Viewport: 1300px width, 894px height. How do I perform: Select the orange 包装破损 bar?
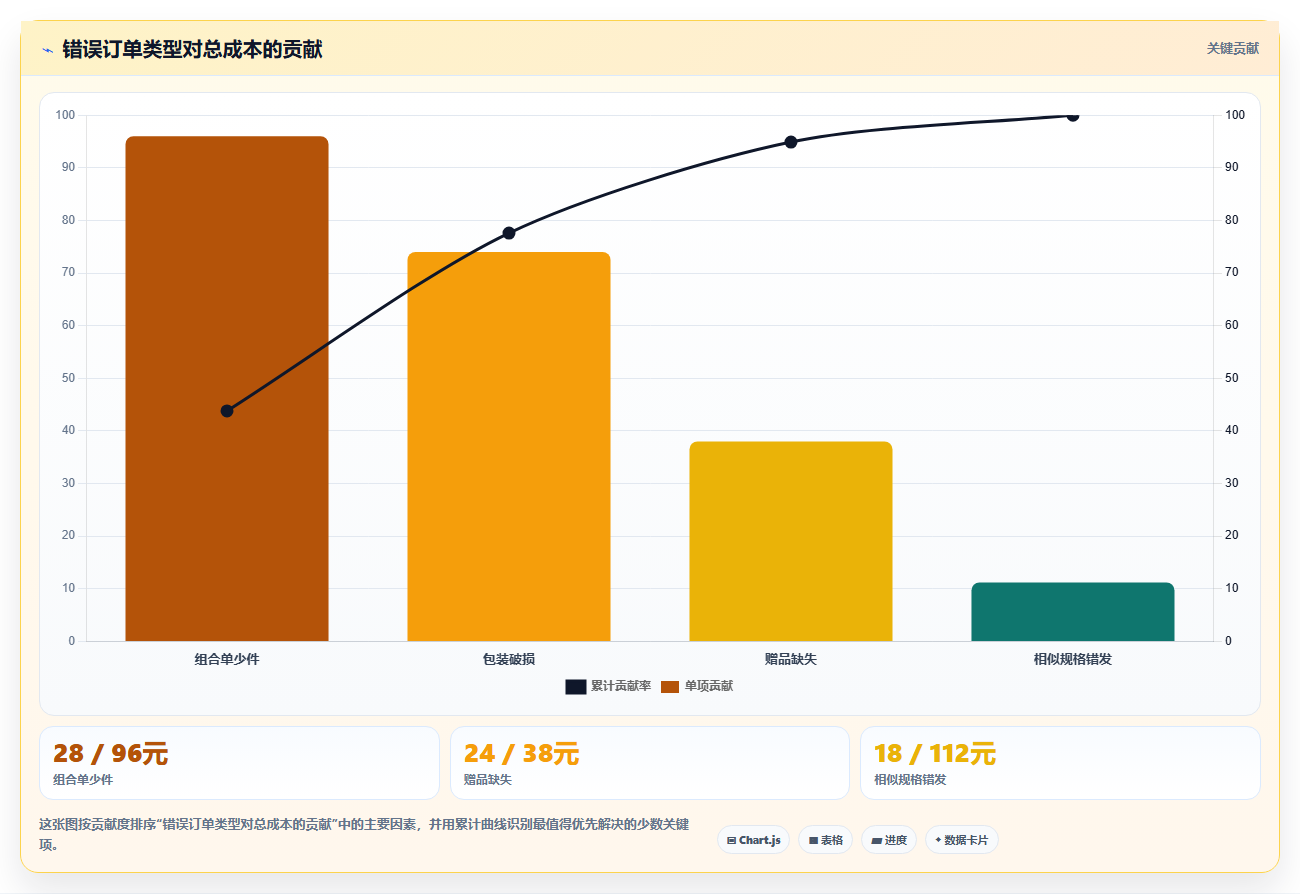click(x=509, y=446)
